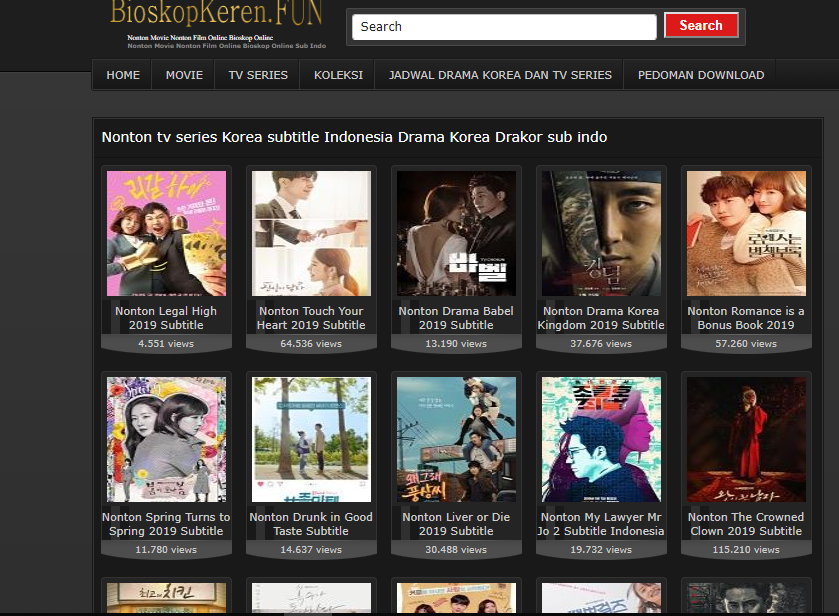The height and width of the screenshot is (616, 839).
Task: Open My Lawyer Mr Jo 2 poster
Action: tap(601, 439)
